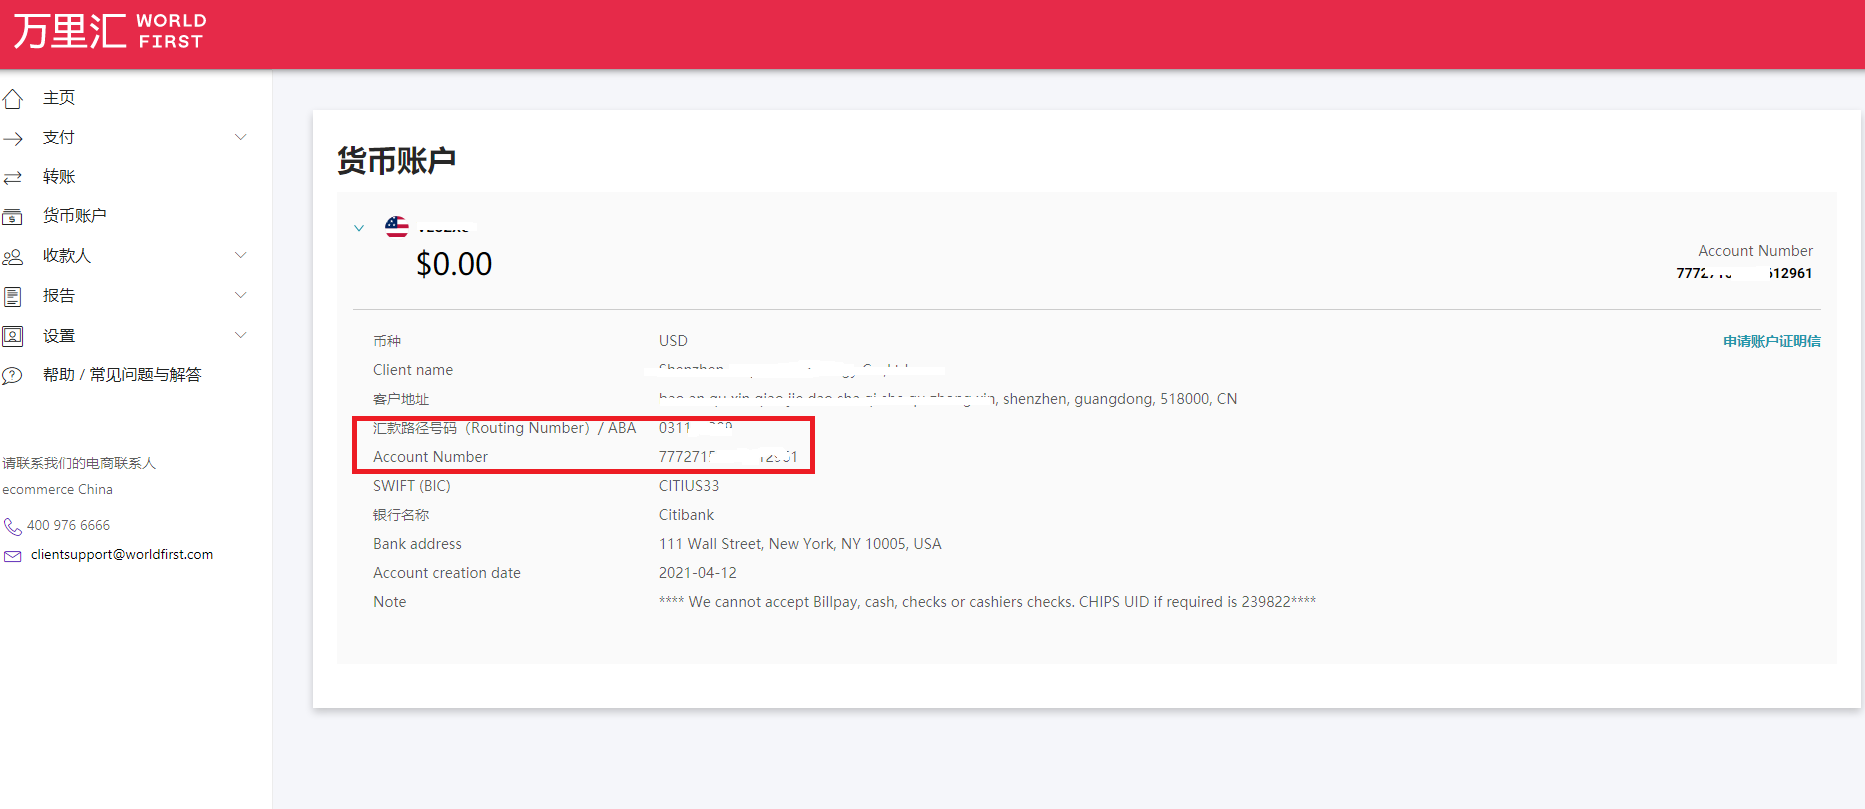Click the US flag currency icon
This screenshot has height=809, width=1865.
coord(397,227)
